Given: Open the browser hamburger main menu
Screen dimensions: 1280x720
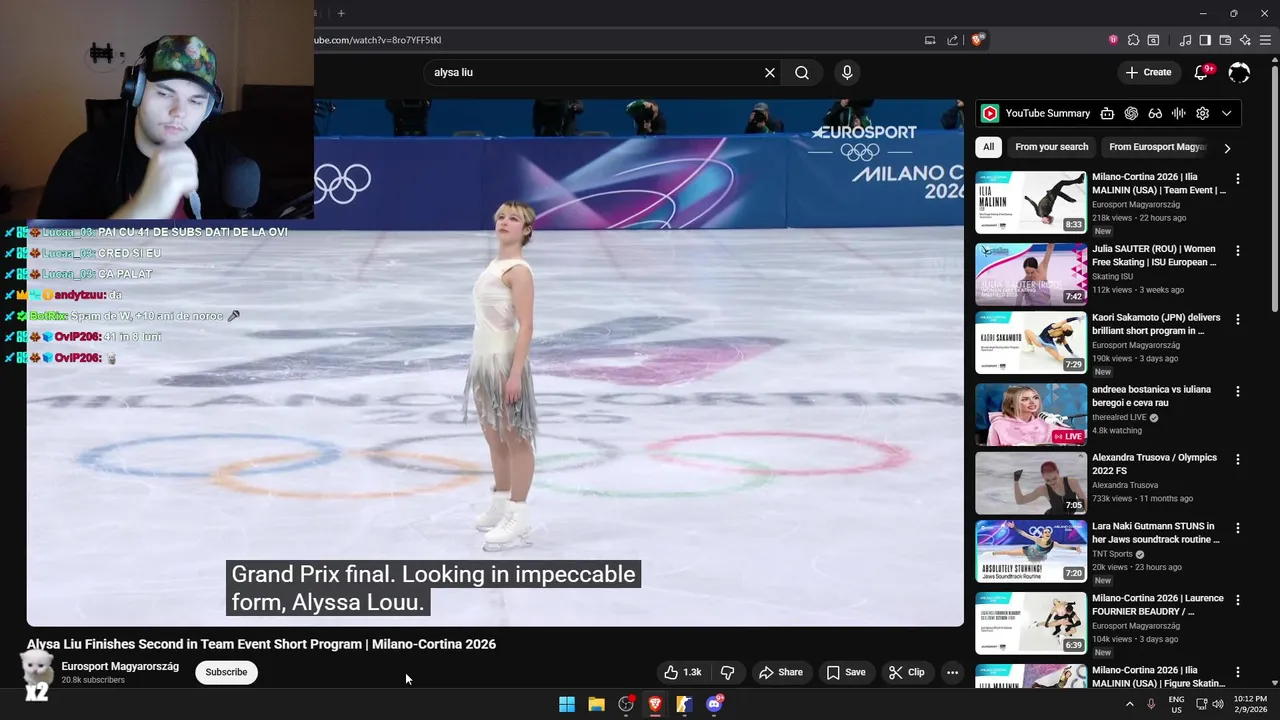Looking at the screenshot, I should (1265, 40).
